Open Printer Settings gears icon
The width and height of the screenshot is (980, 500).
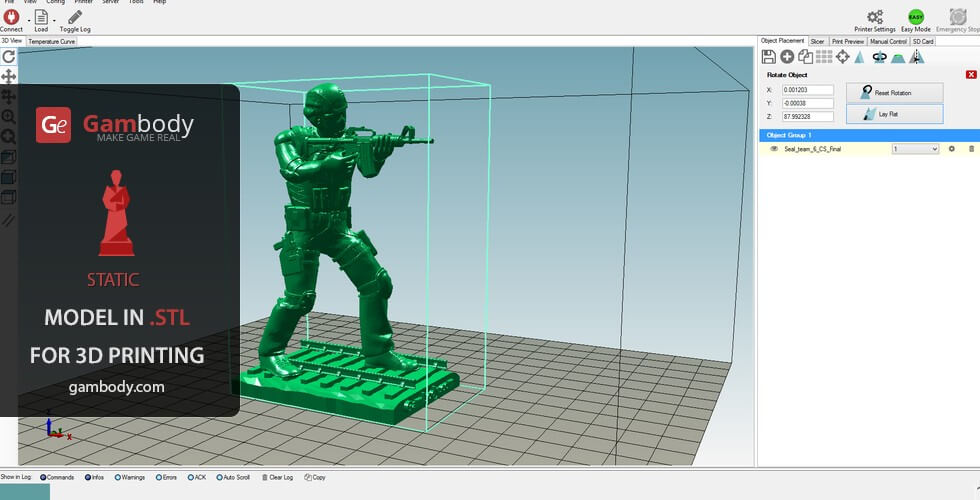[x=875, y=16]
